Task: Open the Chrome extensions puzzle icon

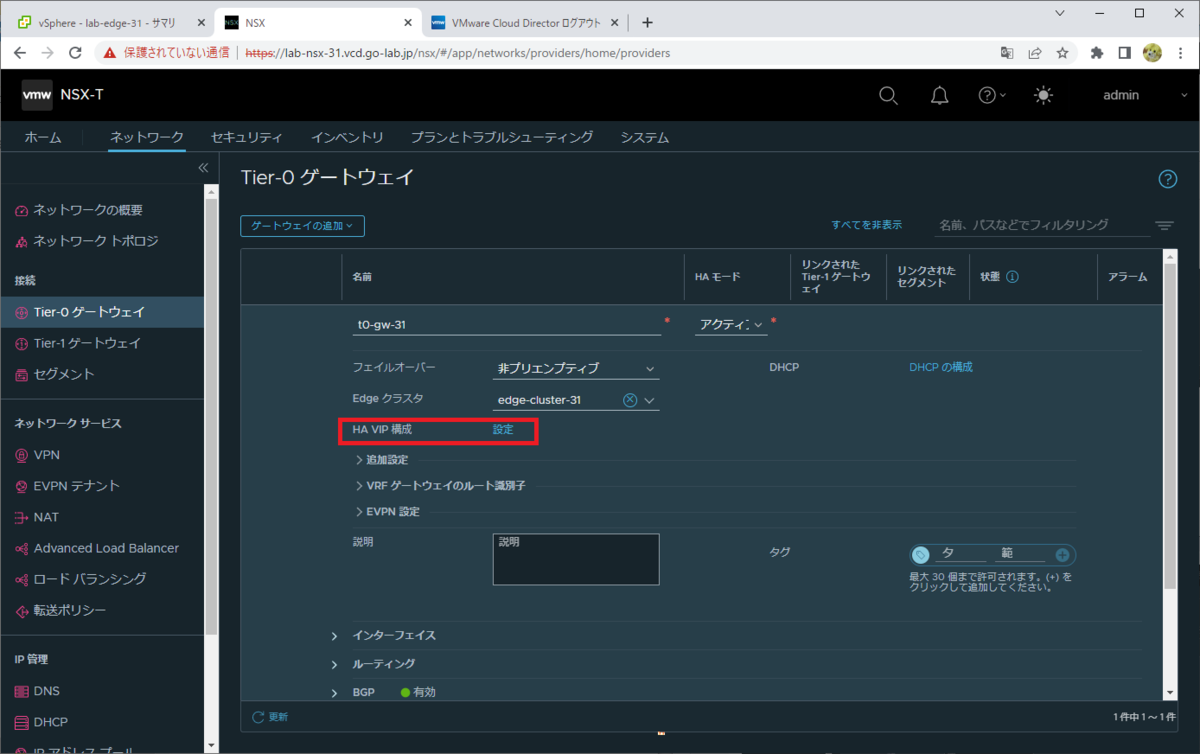Action: [1097, 53]
